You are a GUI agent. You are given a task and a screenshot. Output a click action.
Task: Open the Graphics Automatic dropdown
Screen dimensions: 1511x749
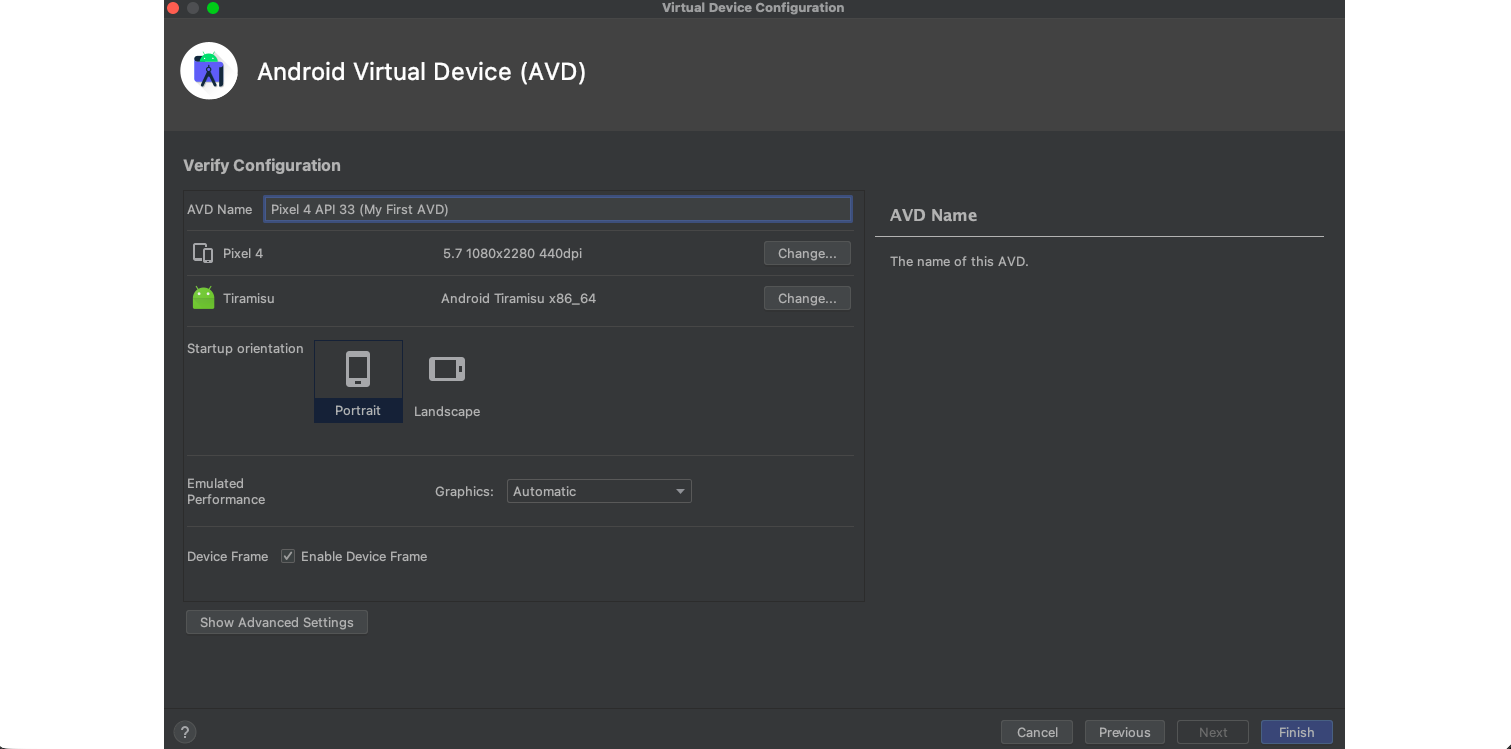(x=599, y=491)
